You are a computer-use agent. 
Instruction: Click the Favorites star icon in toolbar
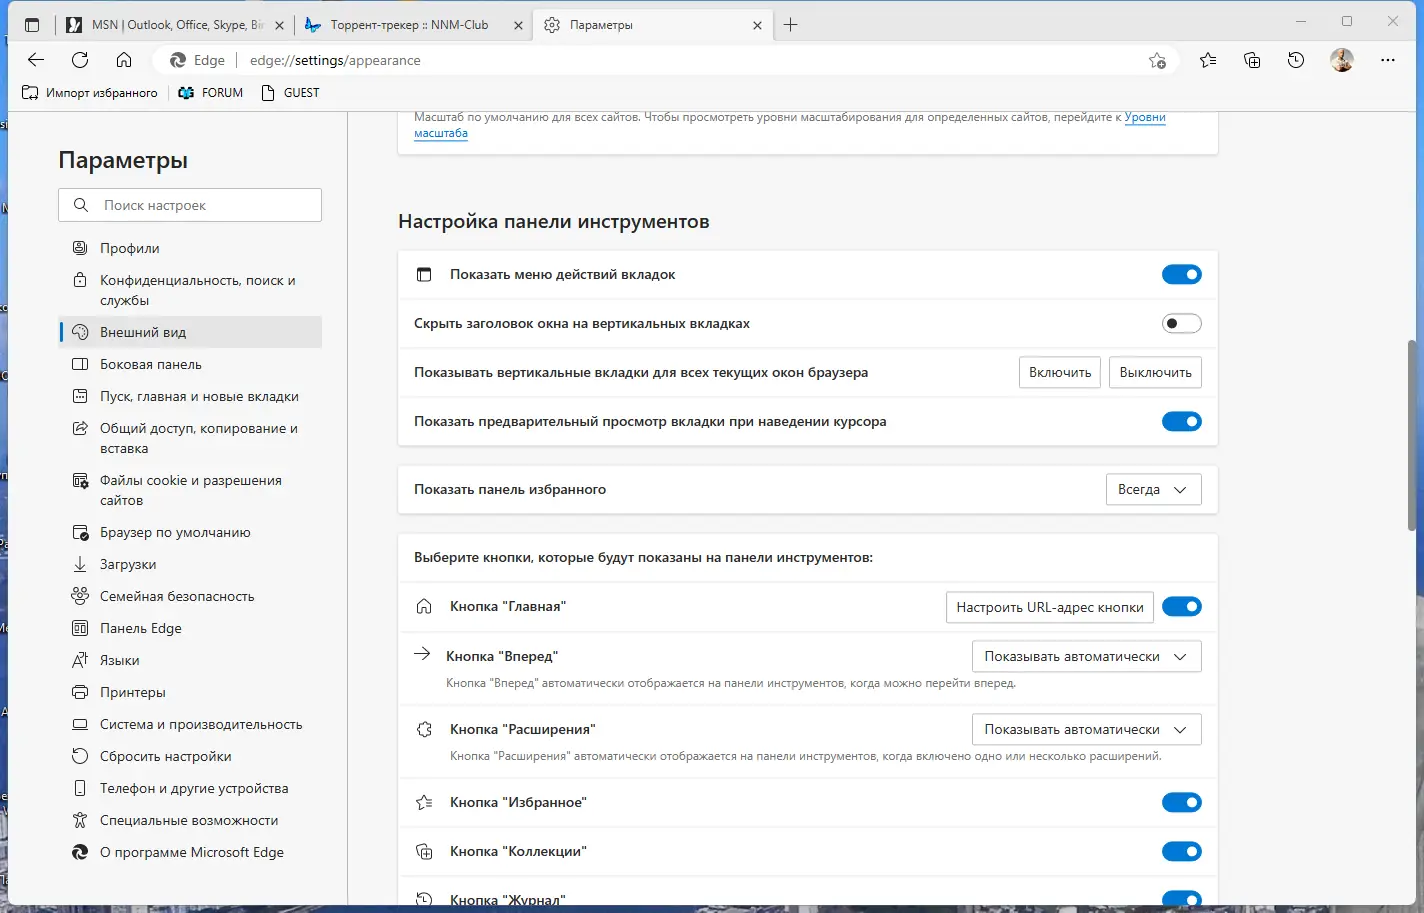click(x=1208, y=60)
